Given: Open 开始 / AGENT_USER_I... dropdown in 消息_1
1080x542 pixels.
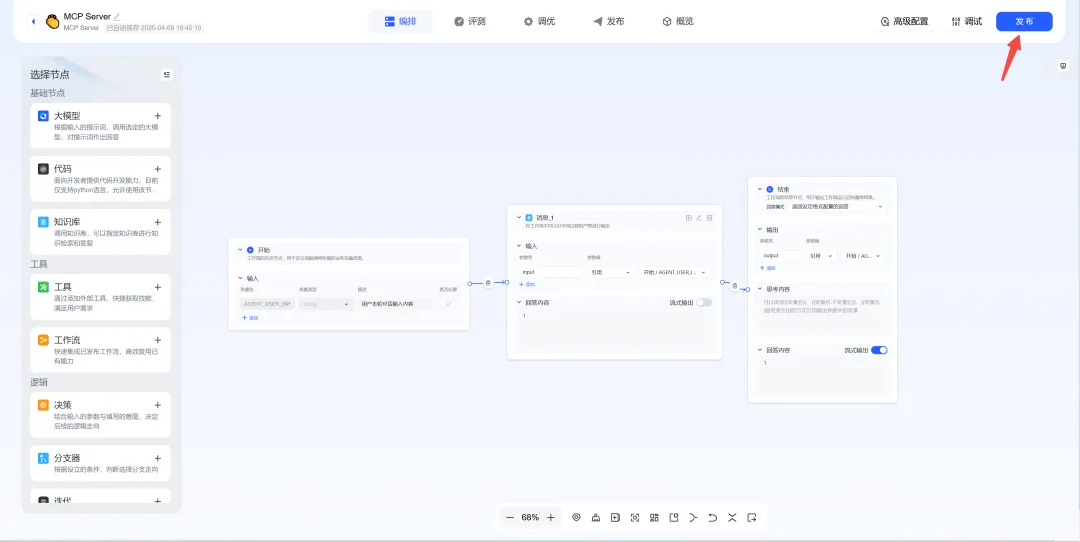Looking at the screenshot, I should [674, 272].
